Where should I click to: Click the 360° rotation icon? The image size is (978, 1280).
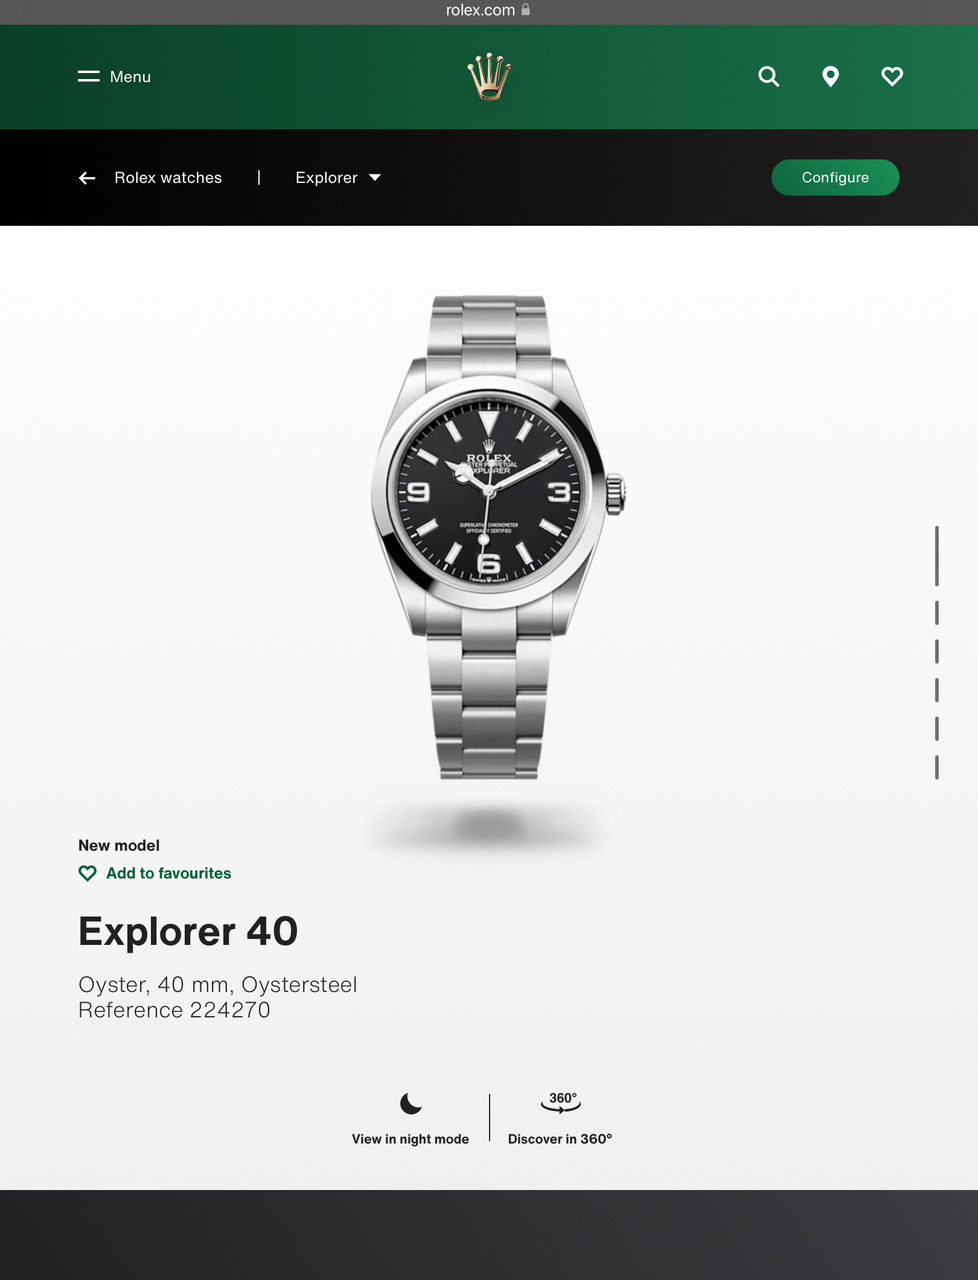[x=561, y=1102]
